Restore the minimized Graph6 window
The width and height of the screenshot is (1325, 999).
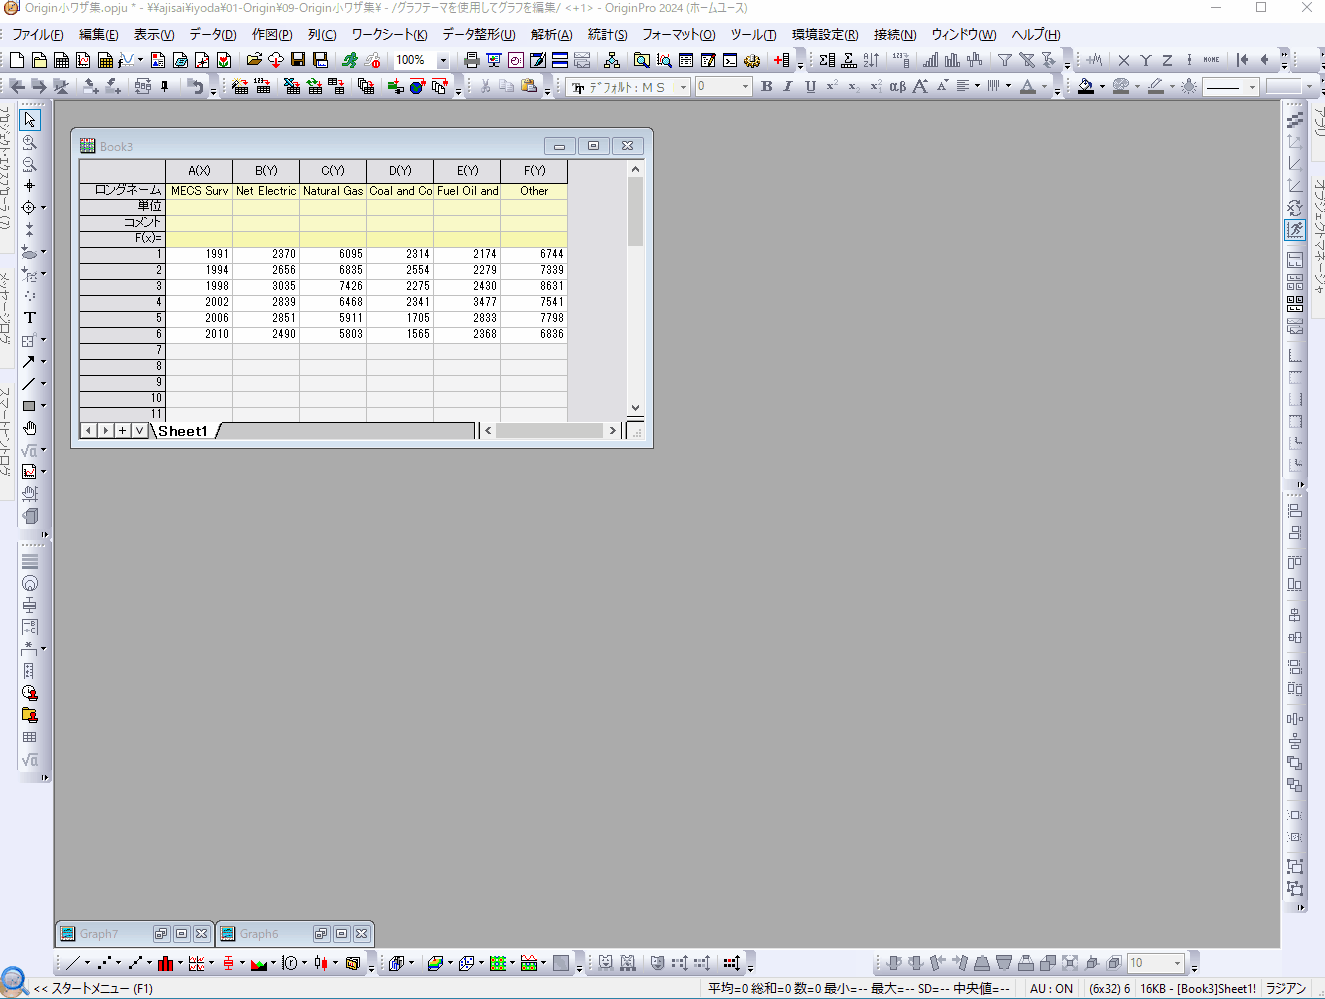tap(321, 934)
